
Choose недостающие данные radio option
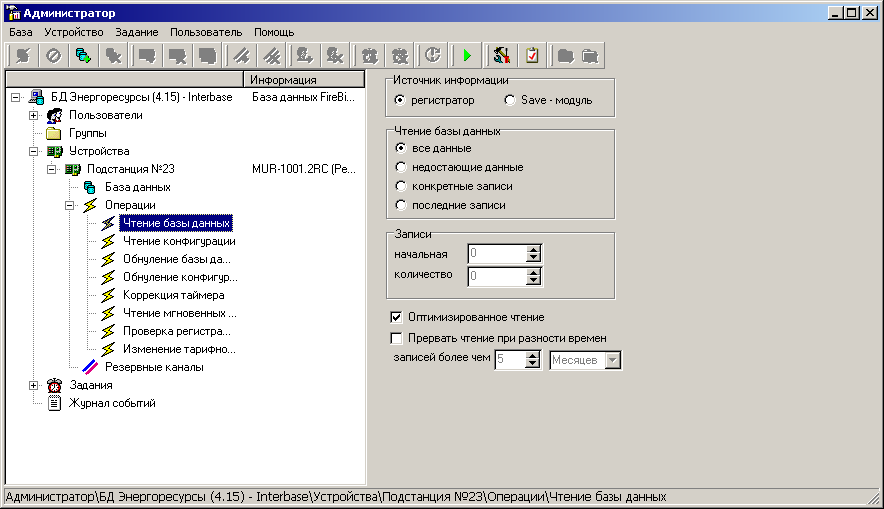pos(401,167)
